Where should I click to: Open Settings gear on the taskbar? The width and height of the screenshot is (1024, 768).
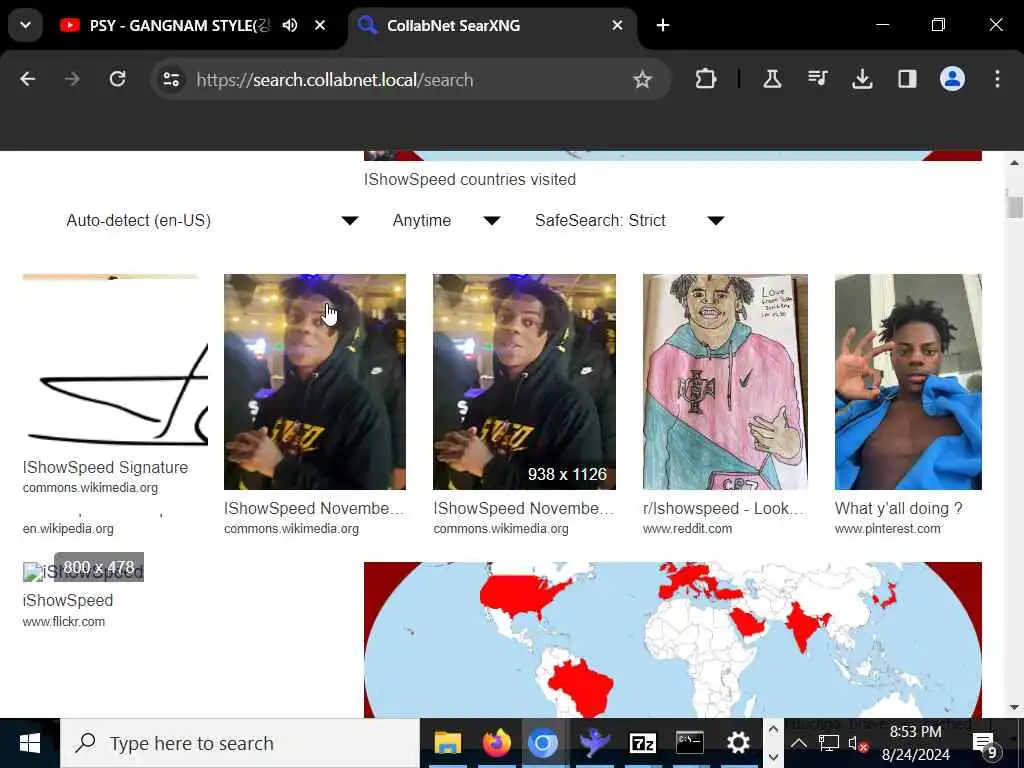(739, 743)
